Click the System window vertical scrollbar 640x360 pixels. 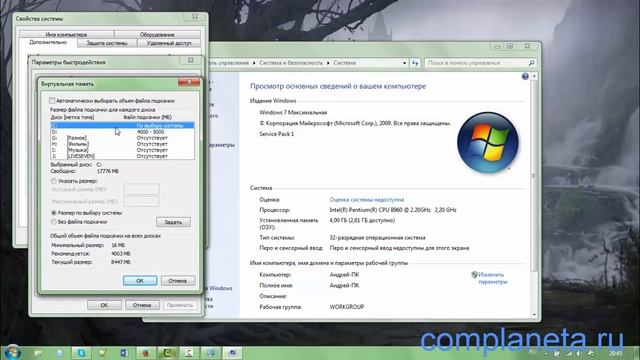[534, 176]
